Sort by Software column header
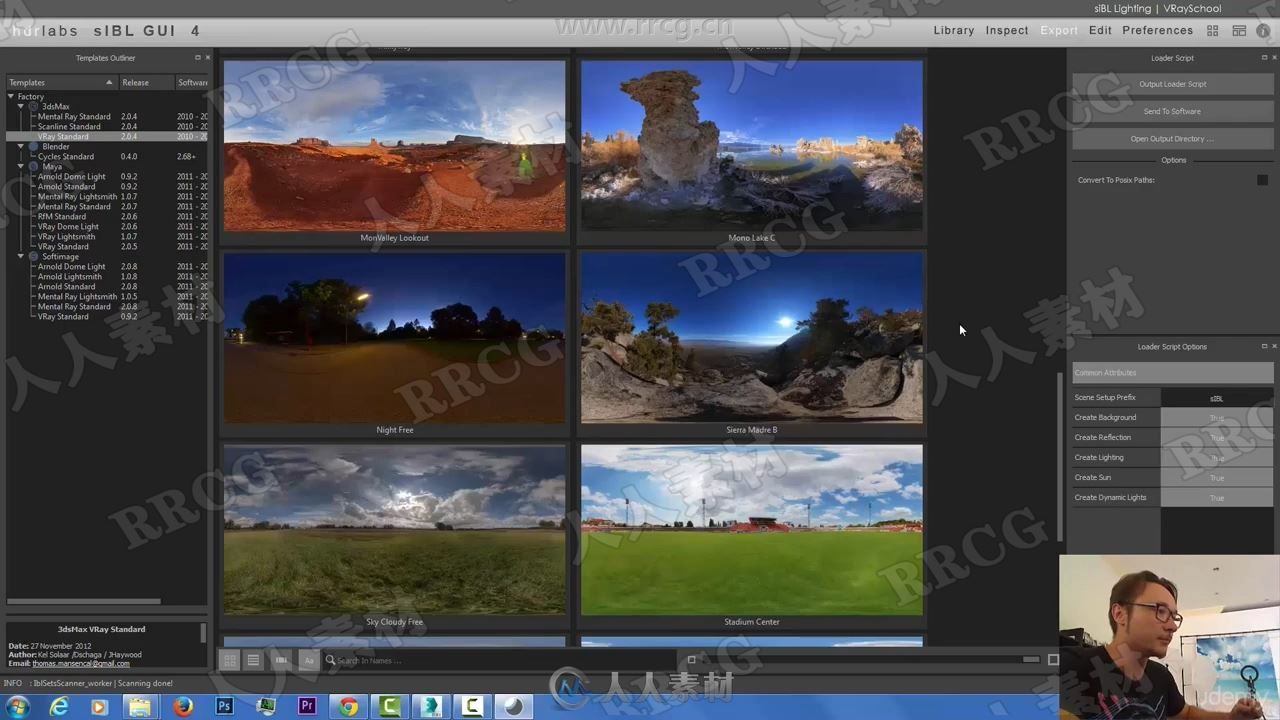This screenshot has width=1280, height=720. [x=192, y=82]
